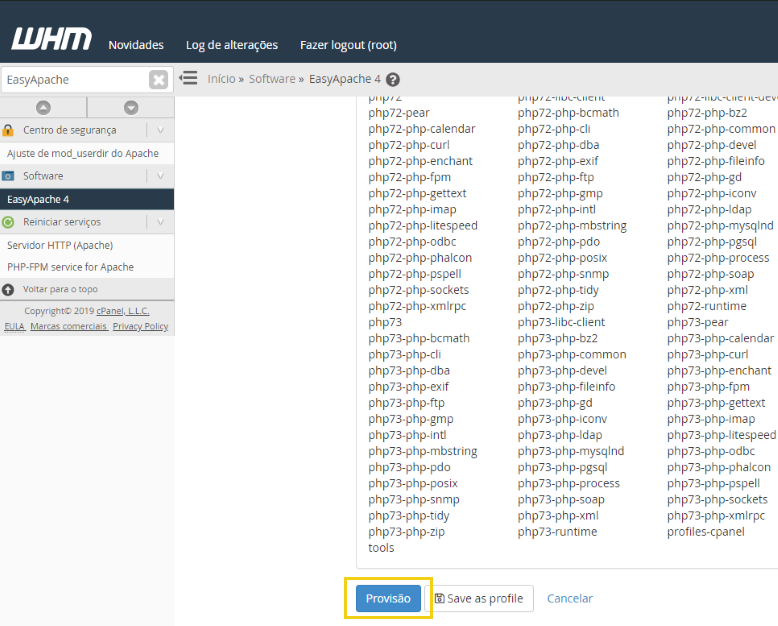
Task: Focus the EasyApache search input
Action: coord(74,79)
